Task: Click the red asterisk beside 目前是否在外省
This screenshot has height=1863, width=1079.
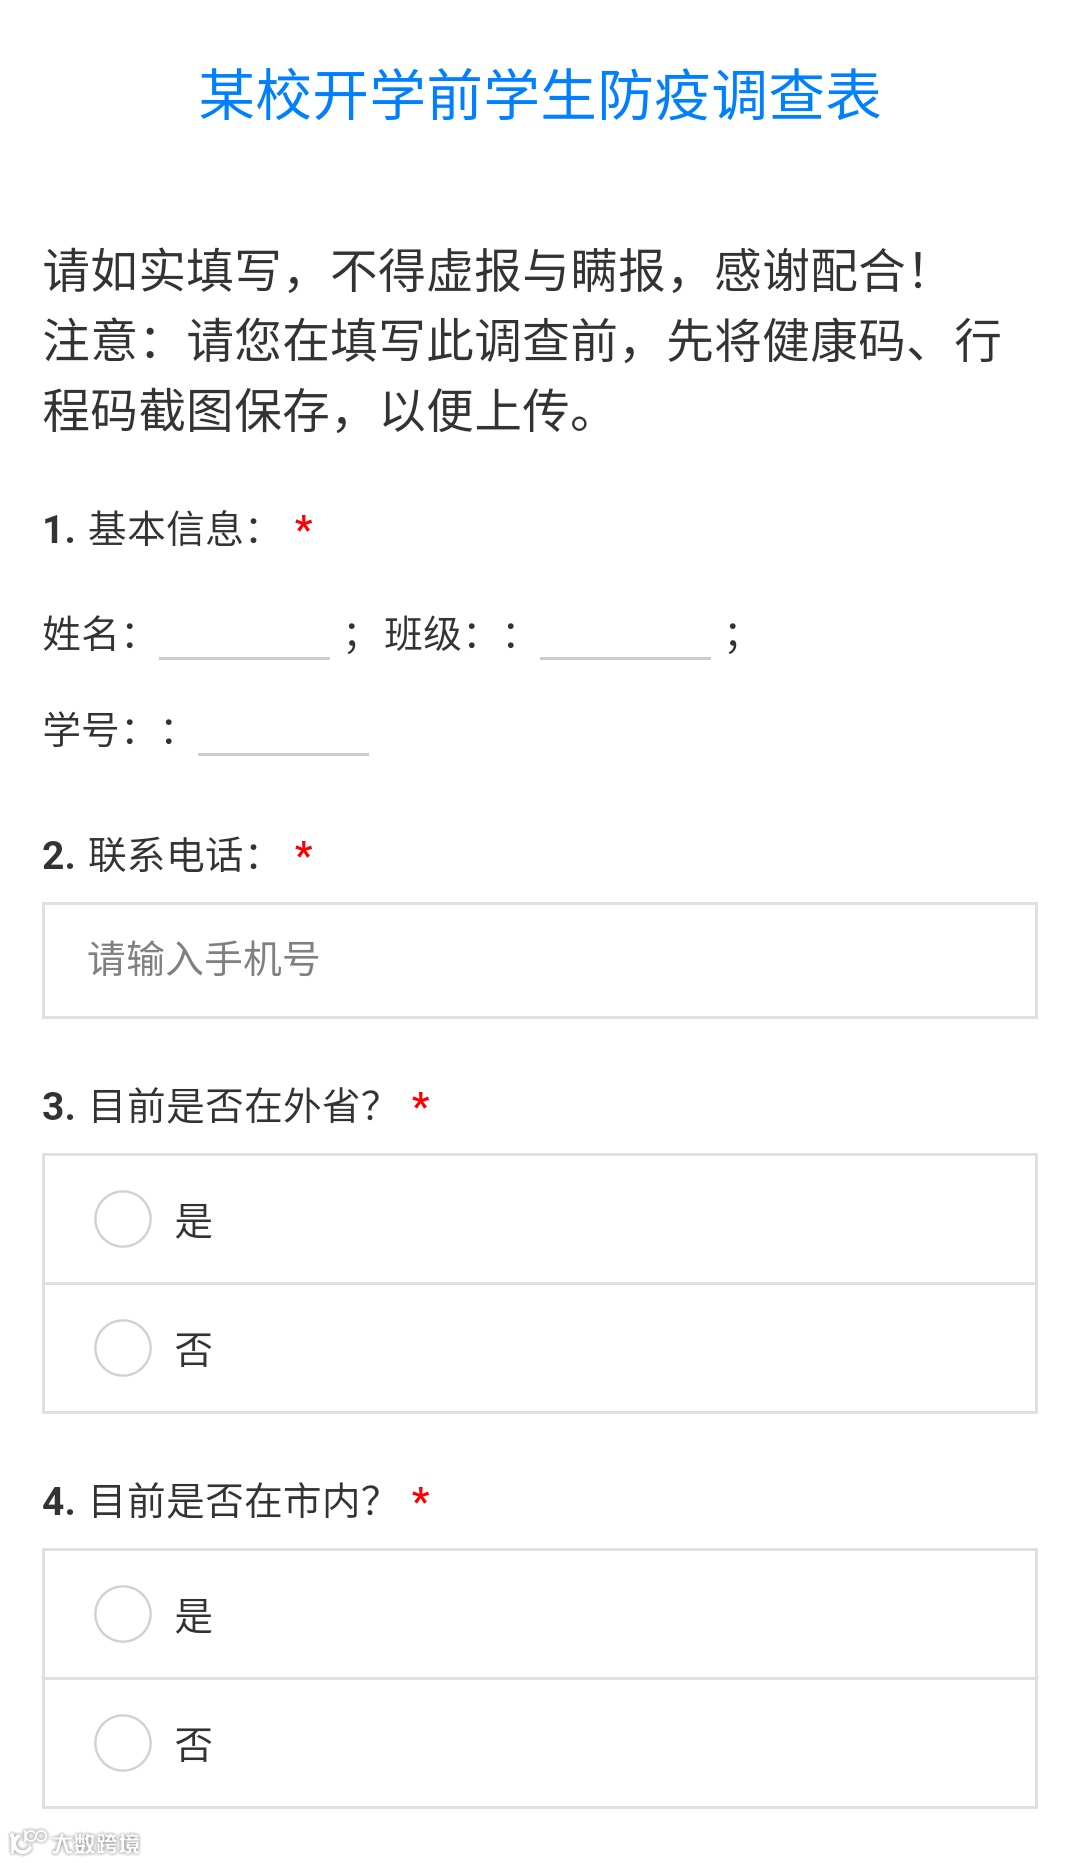Action: (x=421, y=1103)
